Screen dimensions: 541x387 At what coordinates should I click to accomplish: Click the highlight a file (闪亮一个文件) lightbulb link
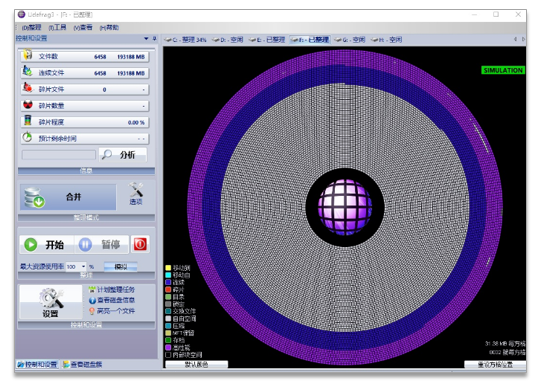tap(111, 311)
